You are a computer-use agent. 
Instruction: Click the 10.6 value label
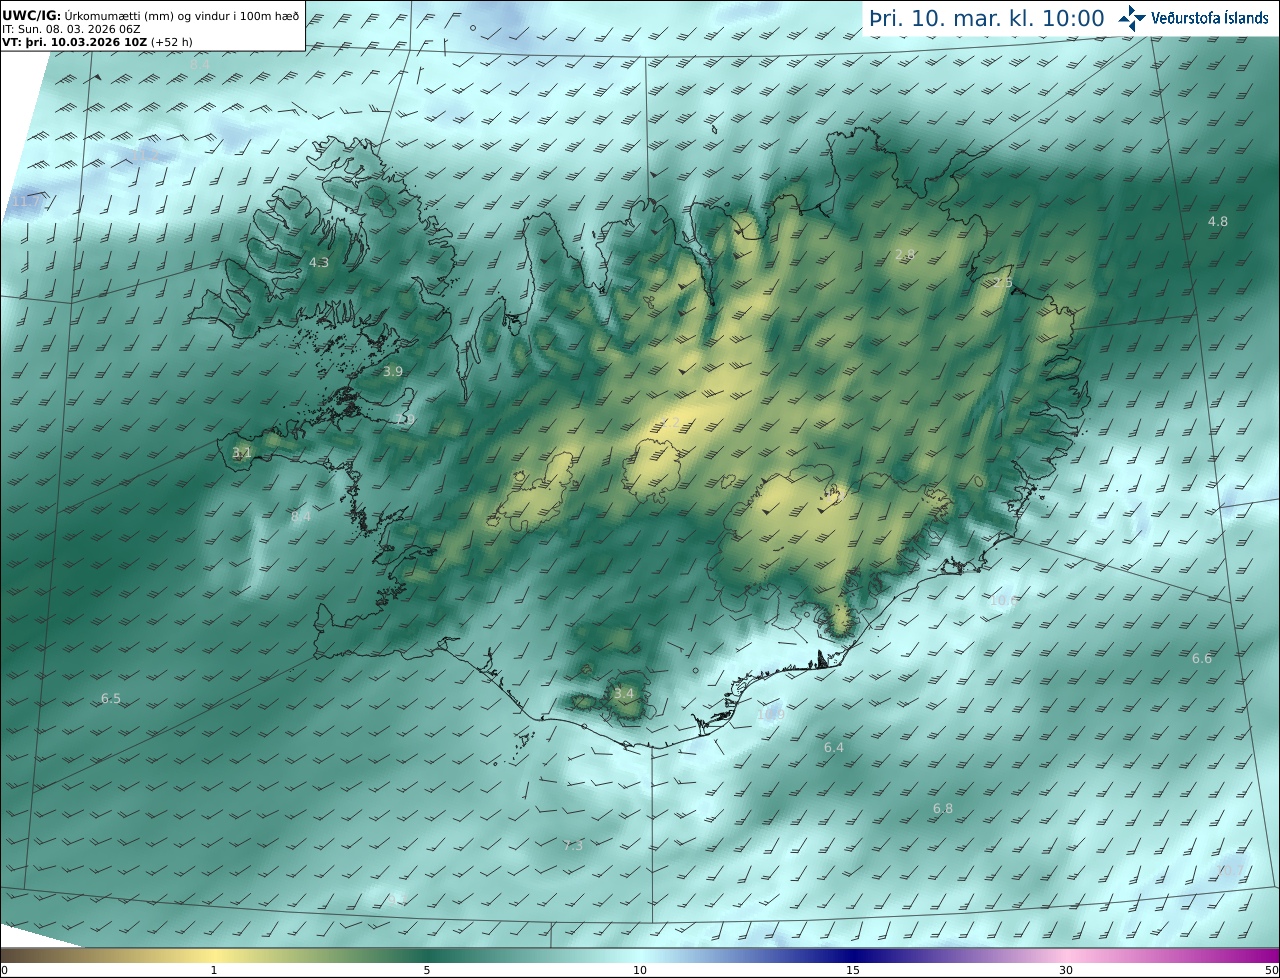1003,601
